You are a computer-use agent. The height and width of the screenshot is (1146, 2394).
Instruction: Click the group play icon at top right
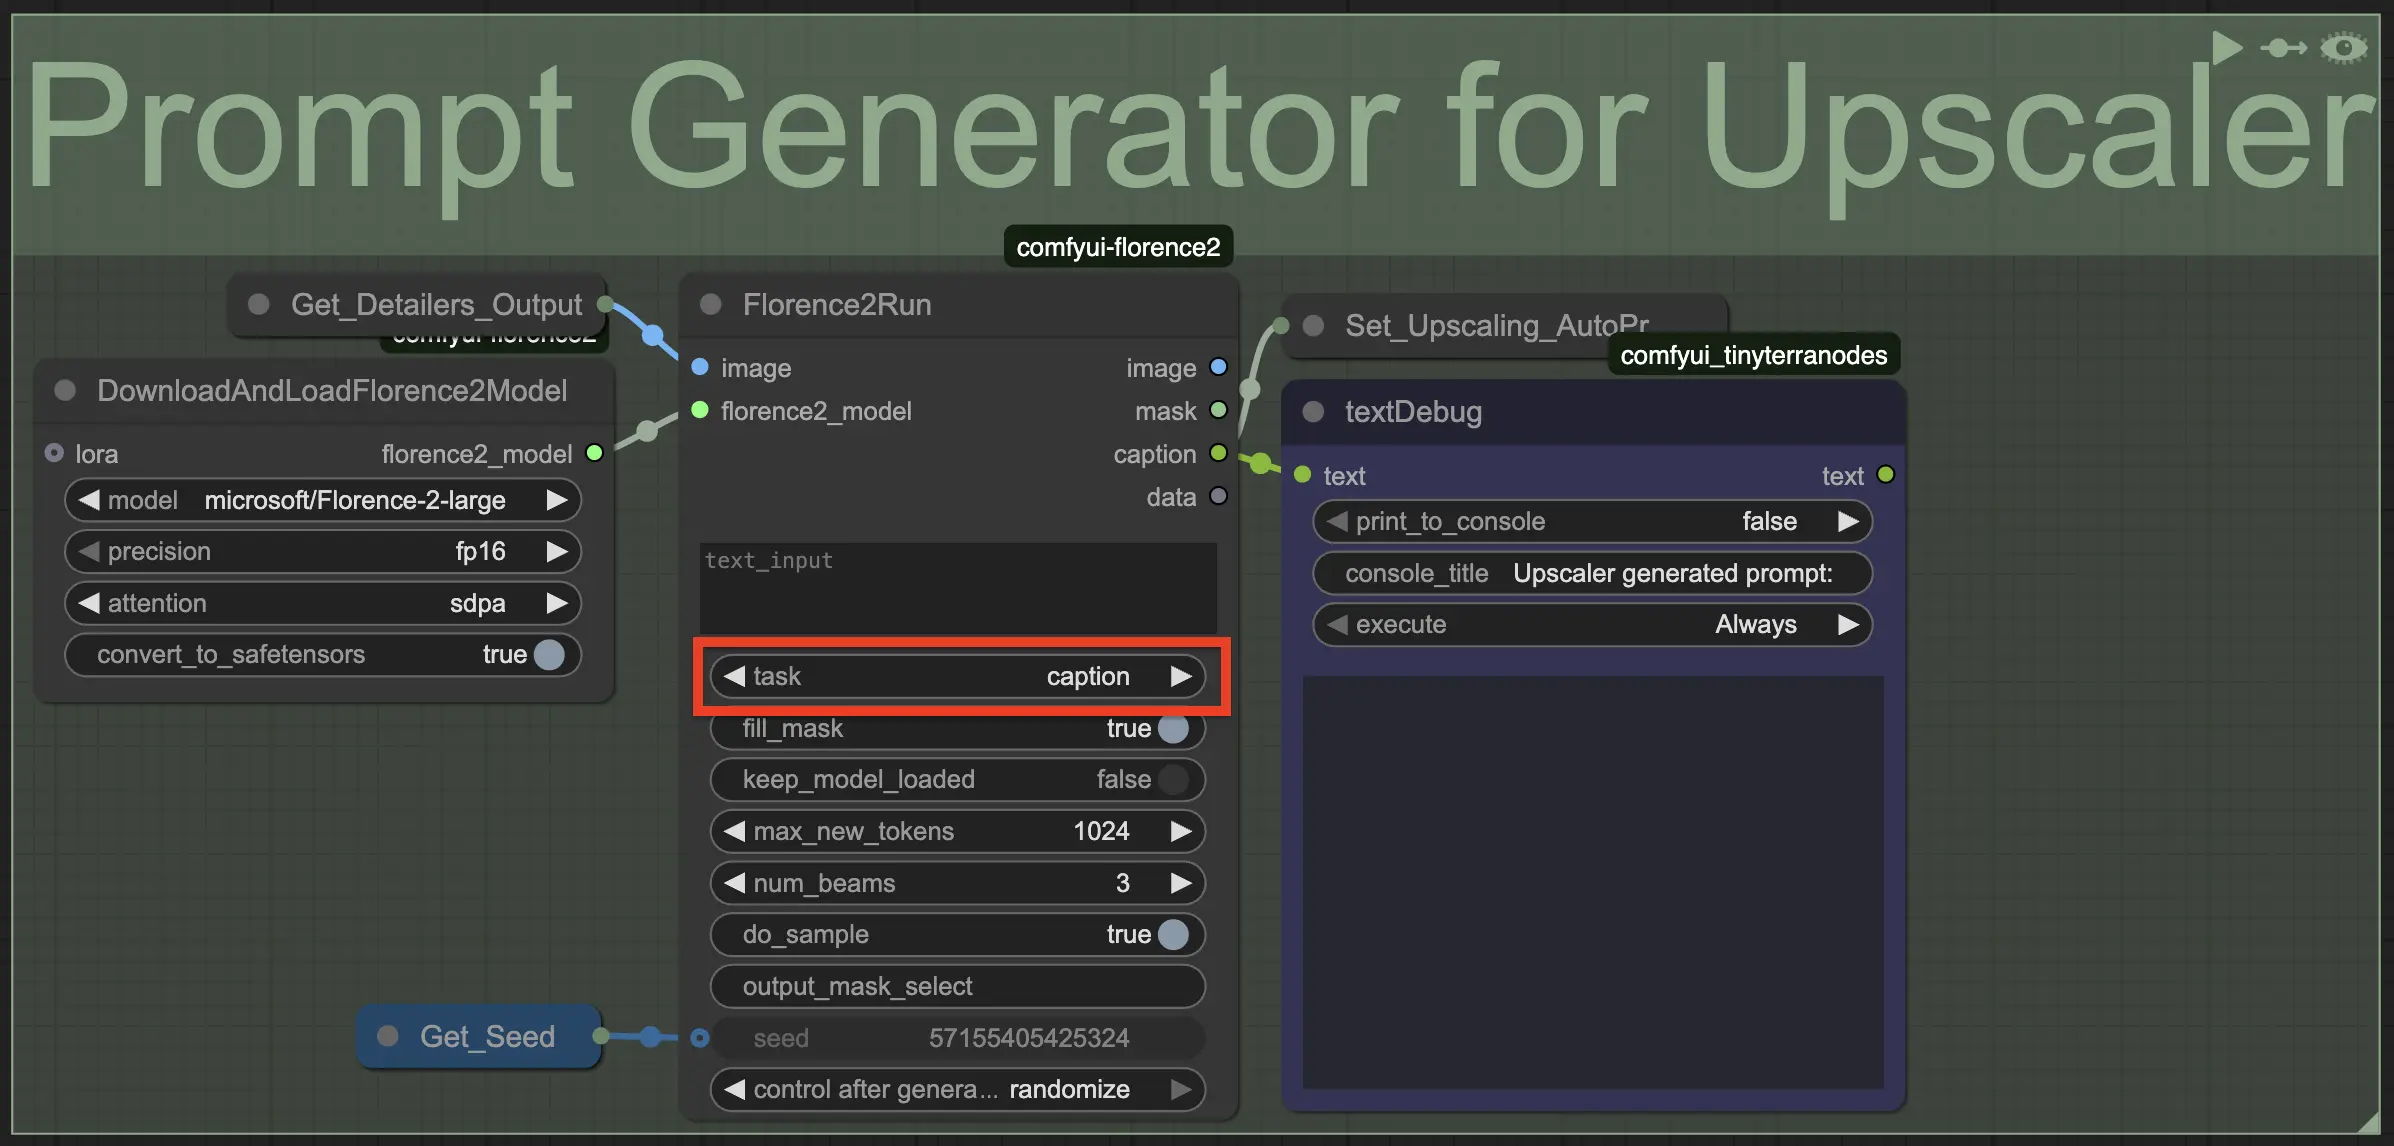tap(2225, 47)
